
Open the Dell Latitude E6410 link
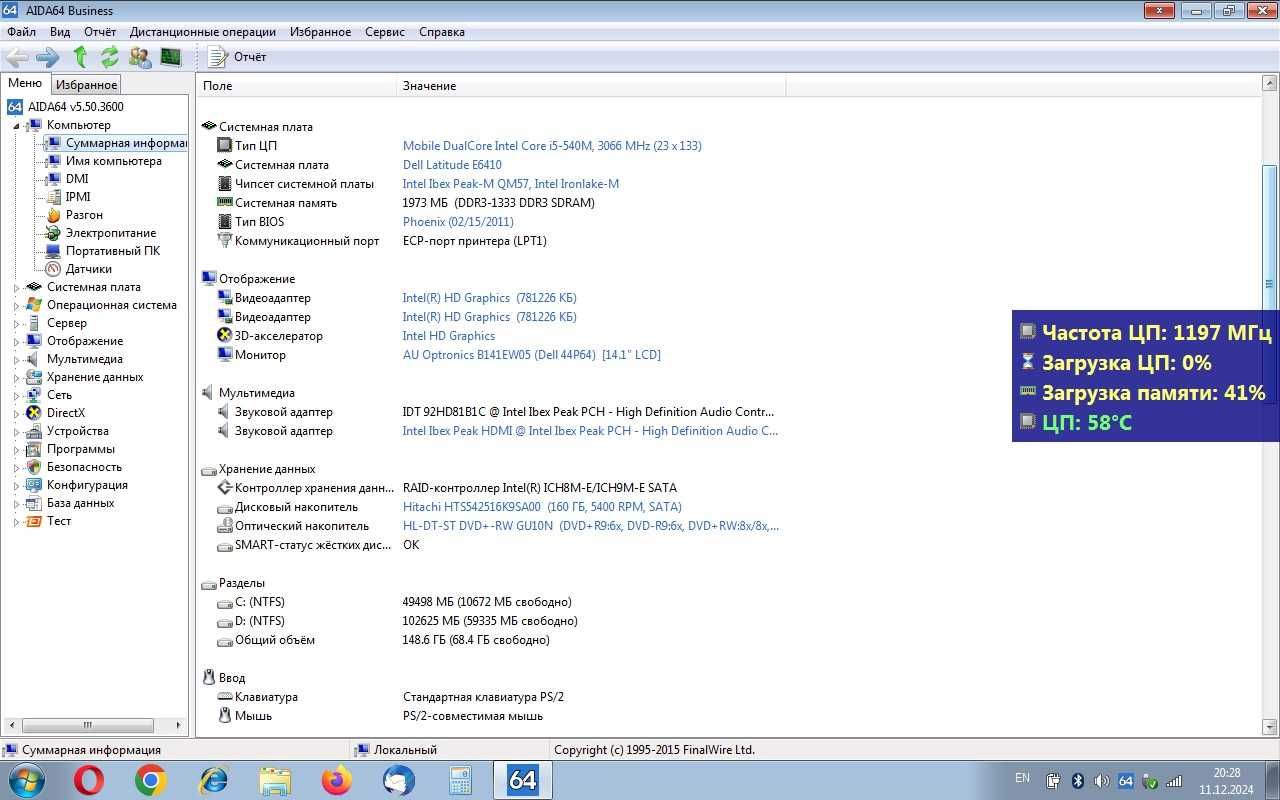pyautogui.click(x=452, y=165)
